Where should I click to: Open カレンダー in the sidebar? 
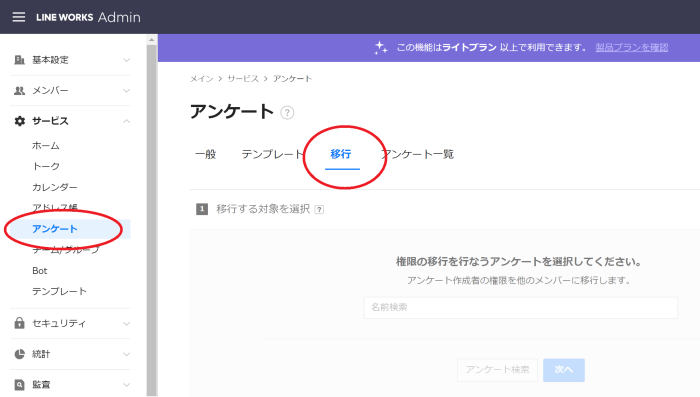pyautogui.click(x=54, y=187)
